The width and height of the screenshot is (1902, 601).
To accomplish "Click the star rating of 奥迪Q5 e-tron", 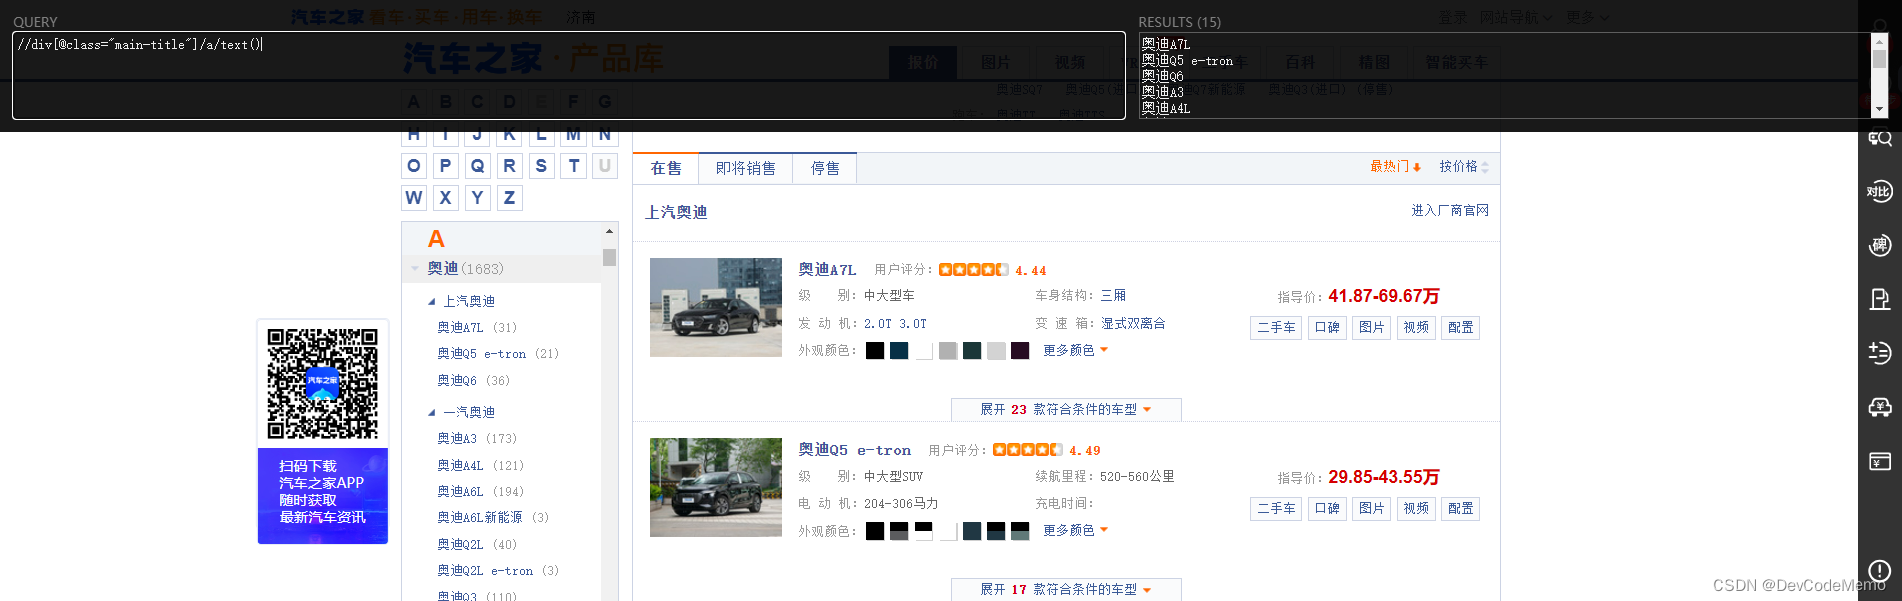I will pos(1027,450).
